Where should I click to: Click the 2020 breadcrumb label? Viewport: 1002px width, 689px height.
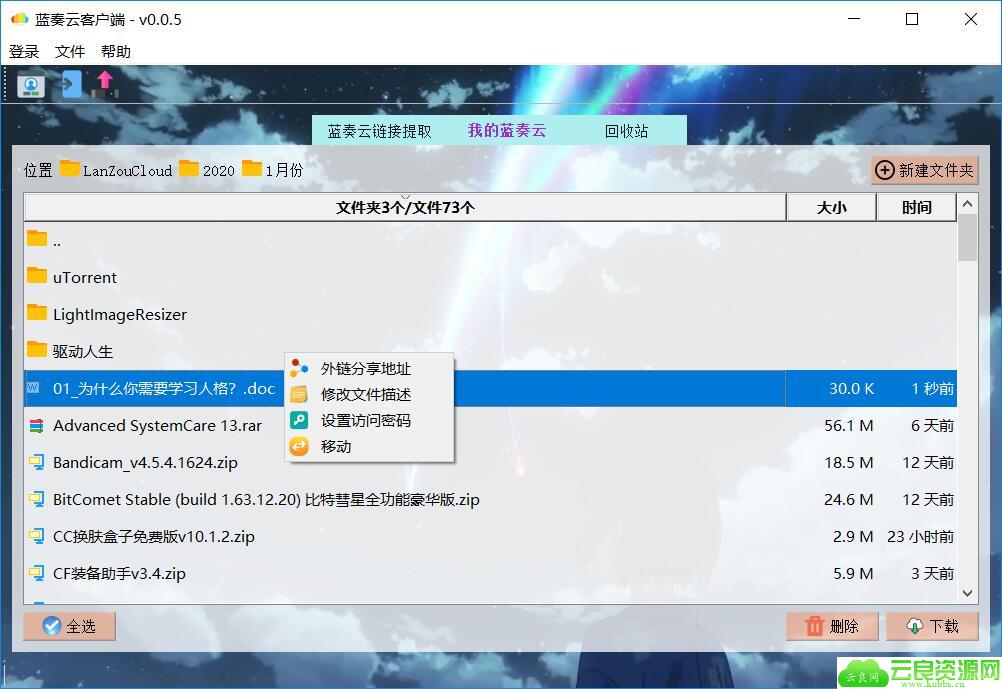pyautogui.click(x=219, y=171)
